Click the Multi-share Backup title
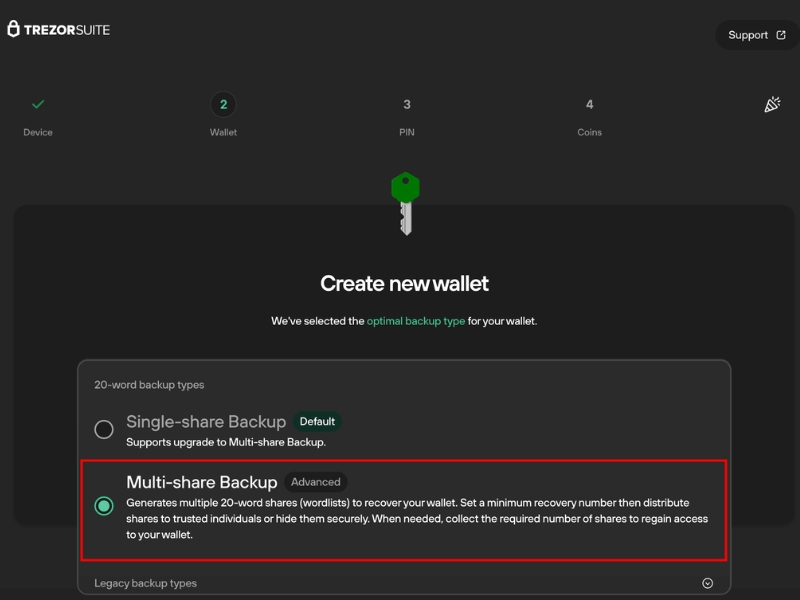This screenshot has height=600, width=800. point(202,482)
